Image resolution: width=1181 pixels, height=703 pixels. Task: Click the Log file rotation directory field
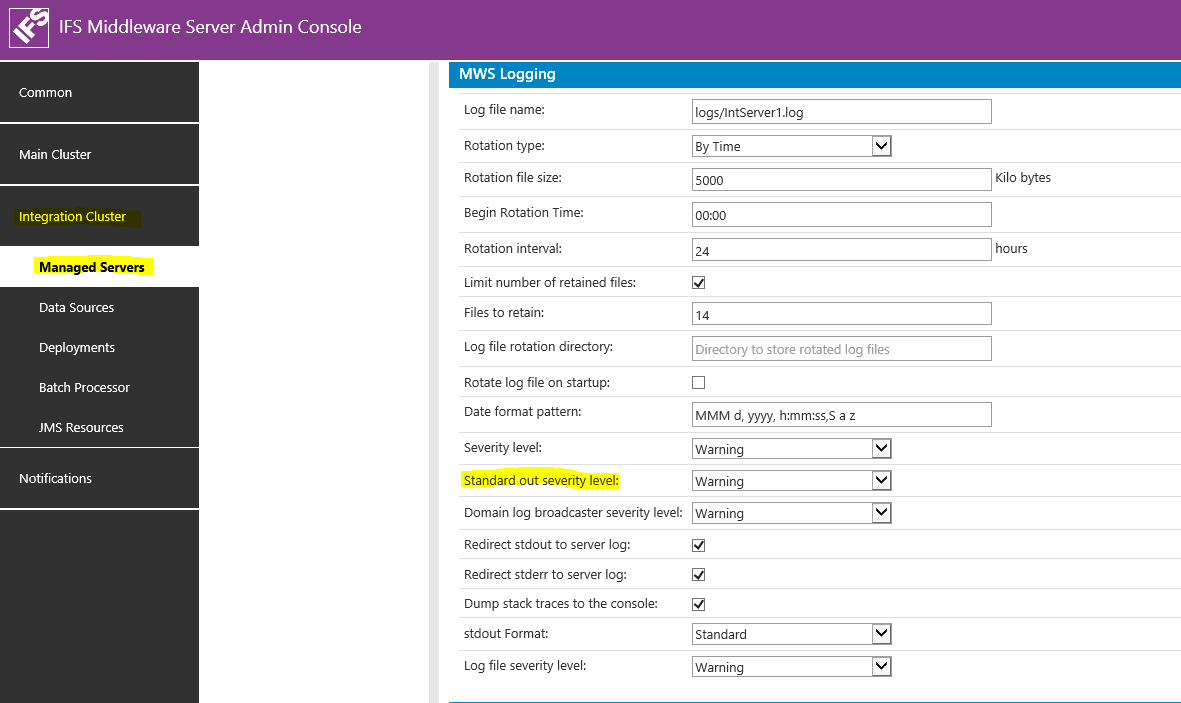pos(841,349)
